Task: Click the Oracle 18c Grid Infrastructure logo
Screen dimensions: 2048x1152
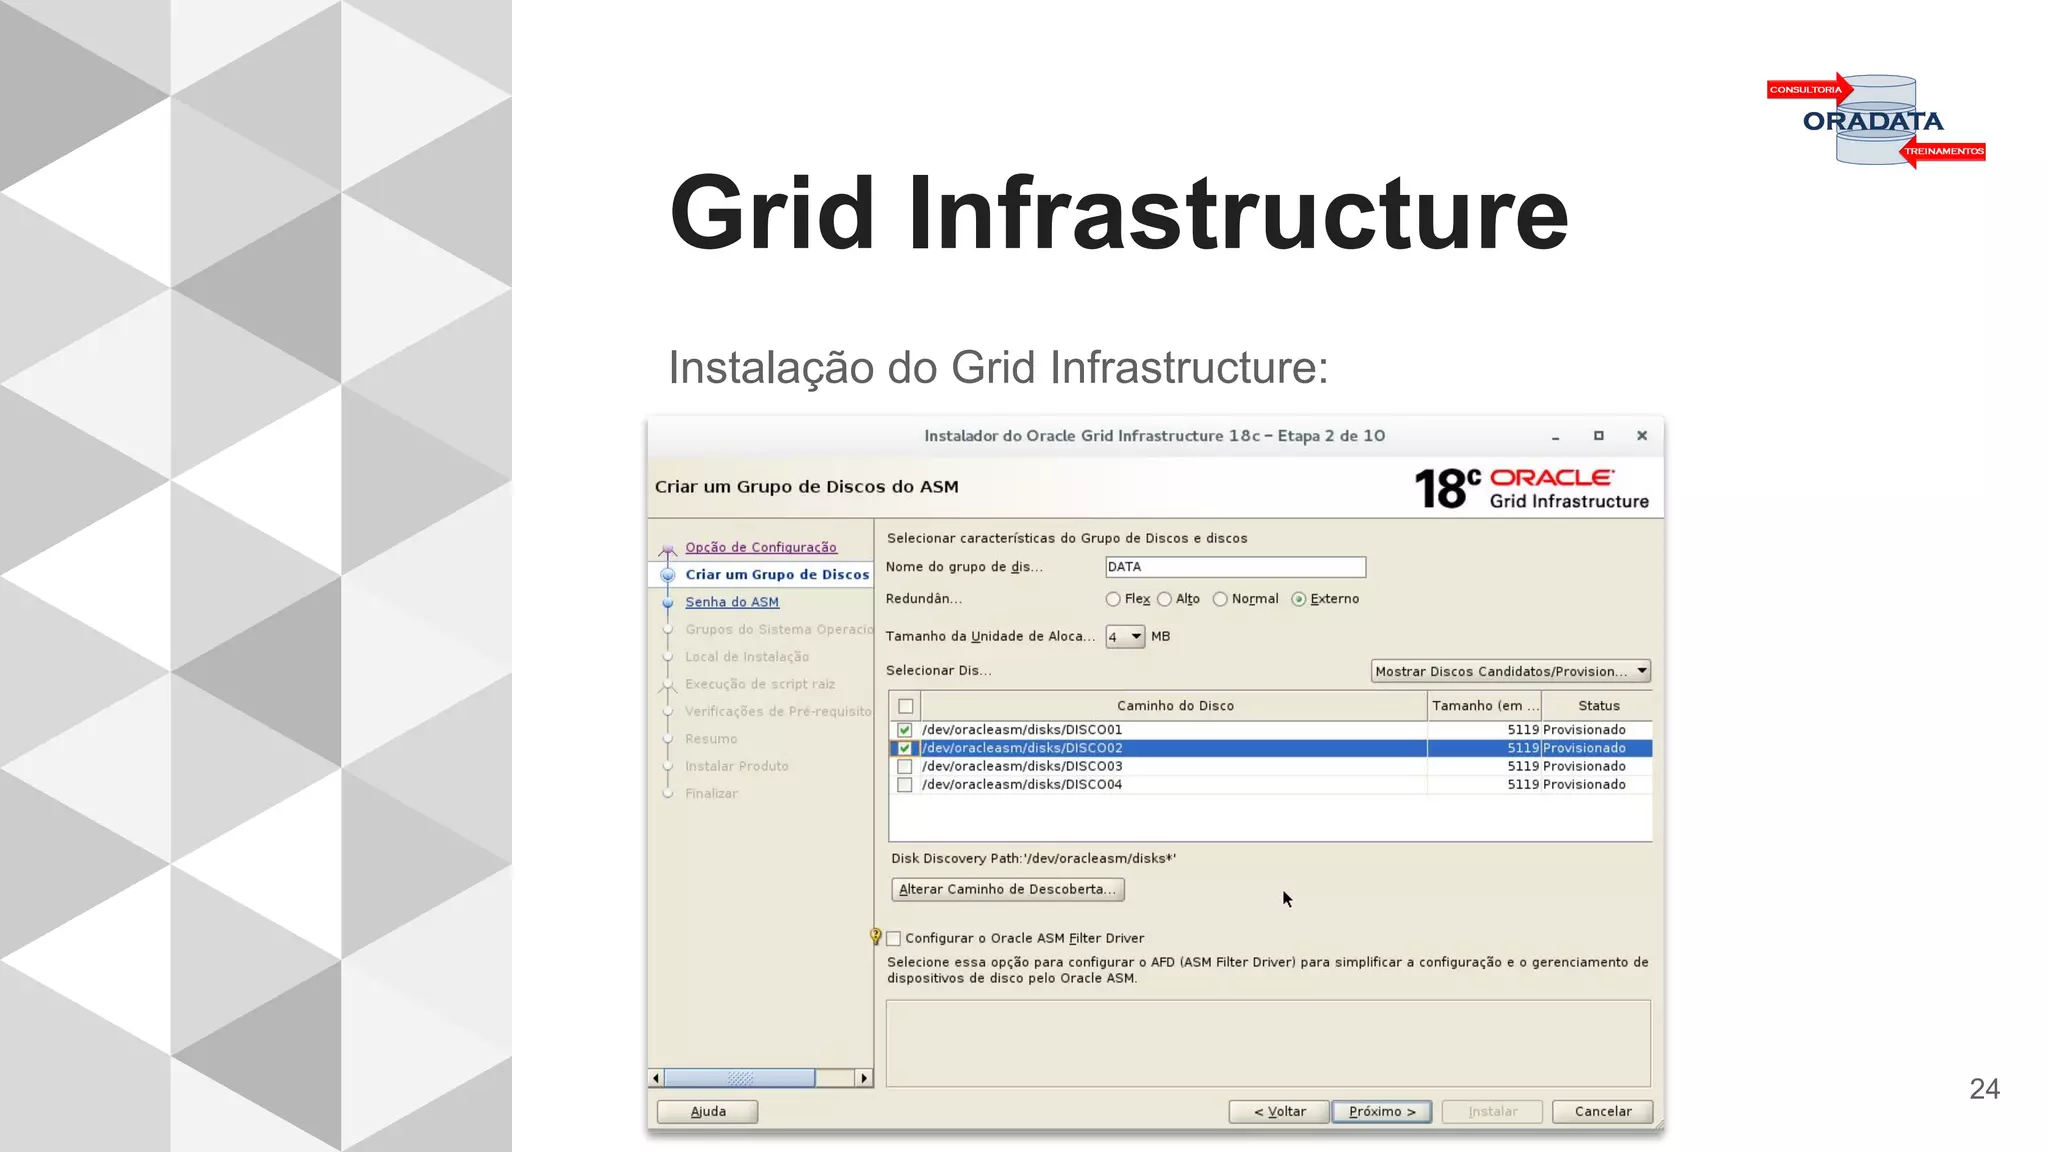Action: coord(1532,488)
